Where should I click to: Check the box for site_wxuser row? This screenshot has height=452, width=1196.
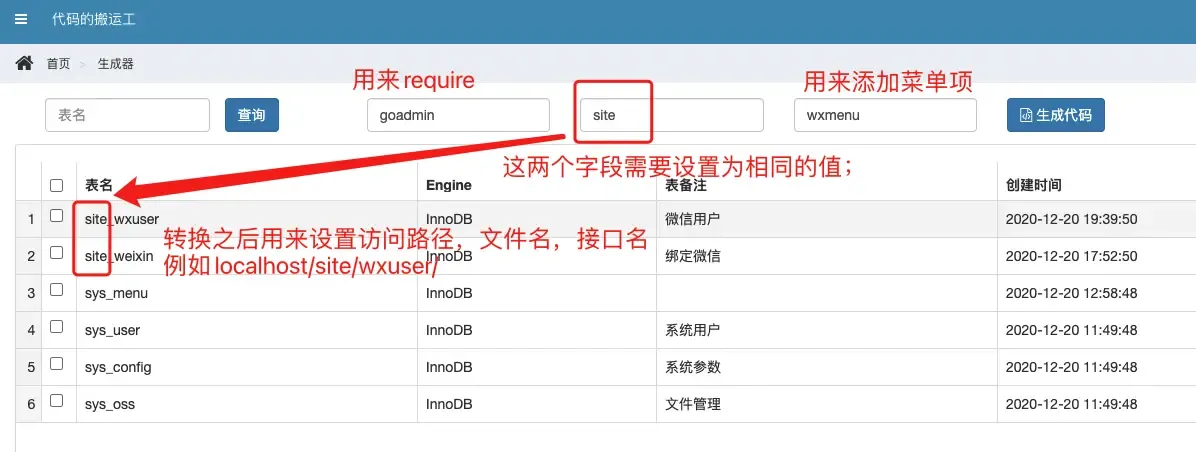pyautogui.click(x=57, y=216)
